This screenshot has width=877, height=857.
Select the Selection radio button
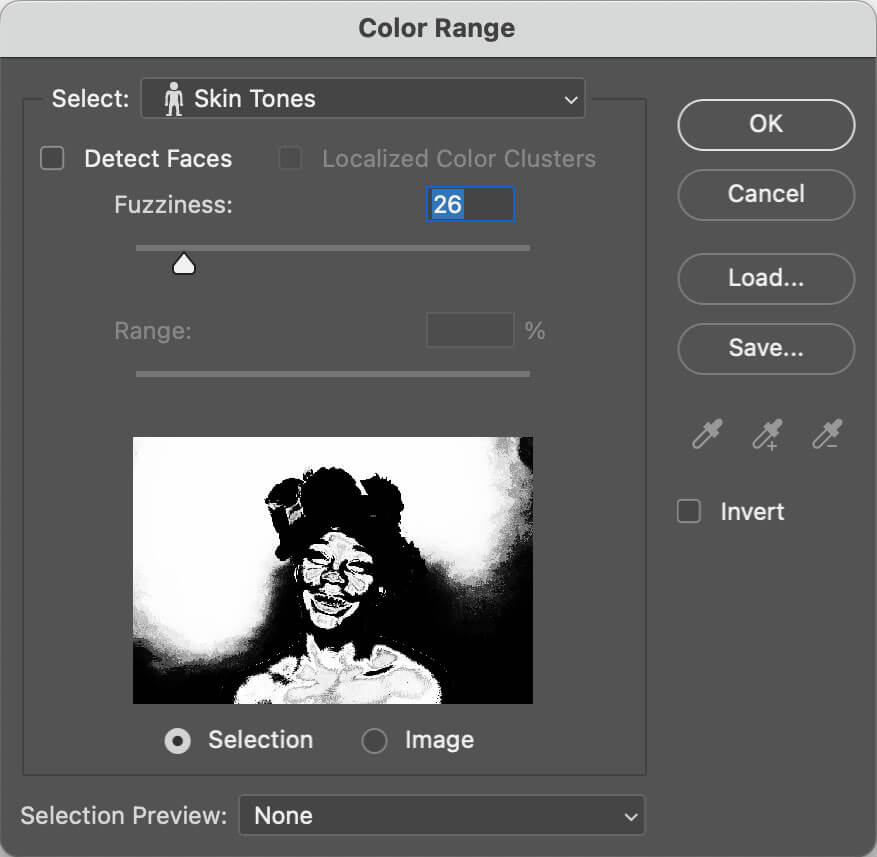coord(178,741)
